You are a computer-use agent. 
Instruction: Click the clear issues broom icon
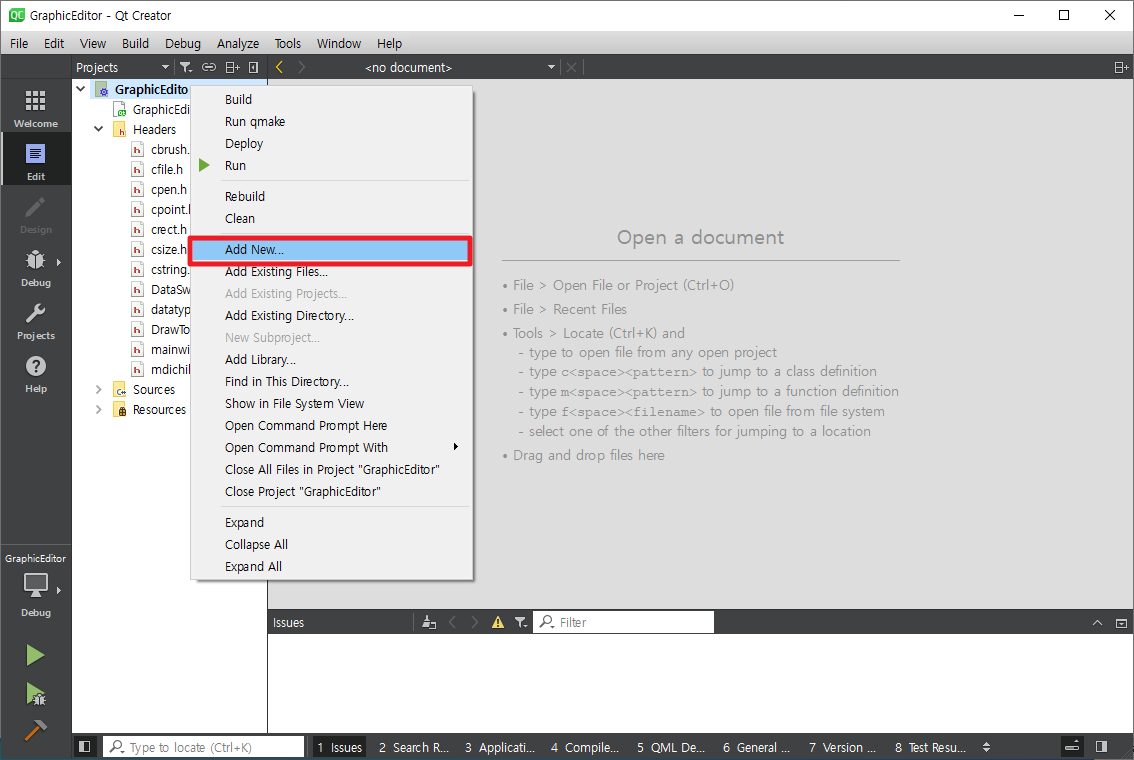(429, 622)
